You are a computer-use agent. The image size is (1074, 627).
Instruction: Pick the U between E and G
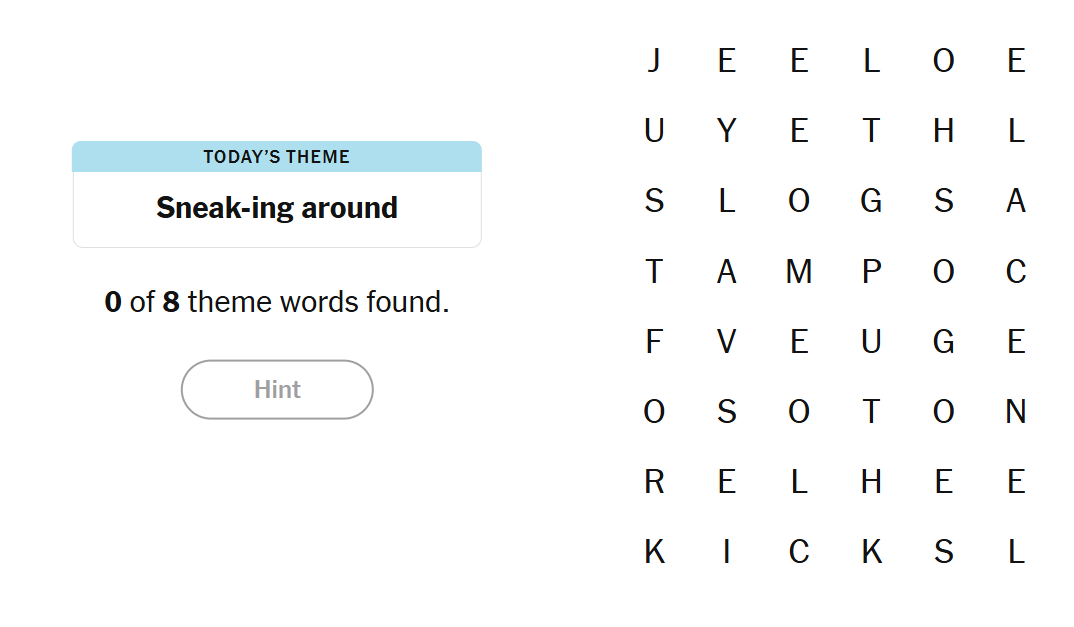click(x=871, y=342)
